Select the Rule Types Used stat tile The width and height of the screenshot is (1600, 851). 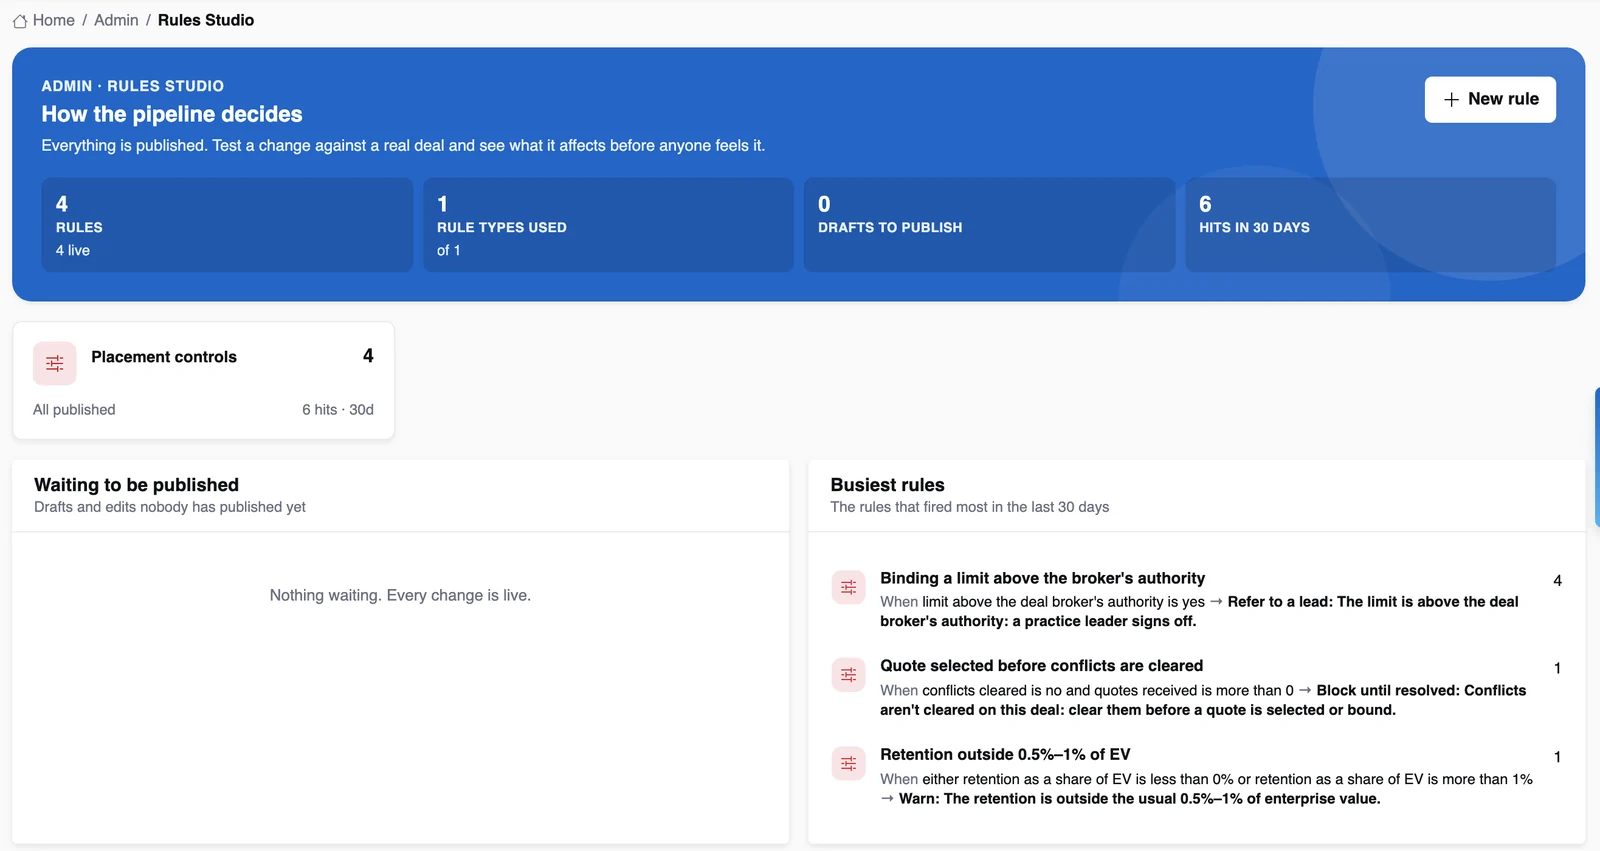point(608,225)
